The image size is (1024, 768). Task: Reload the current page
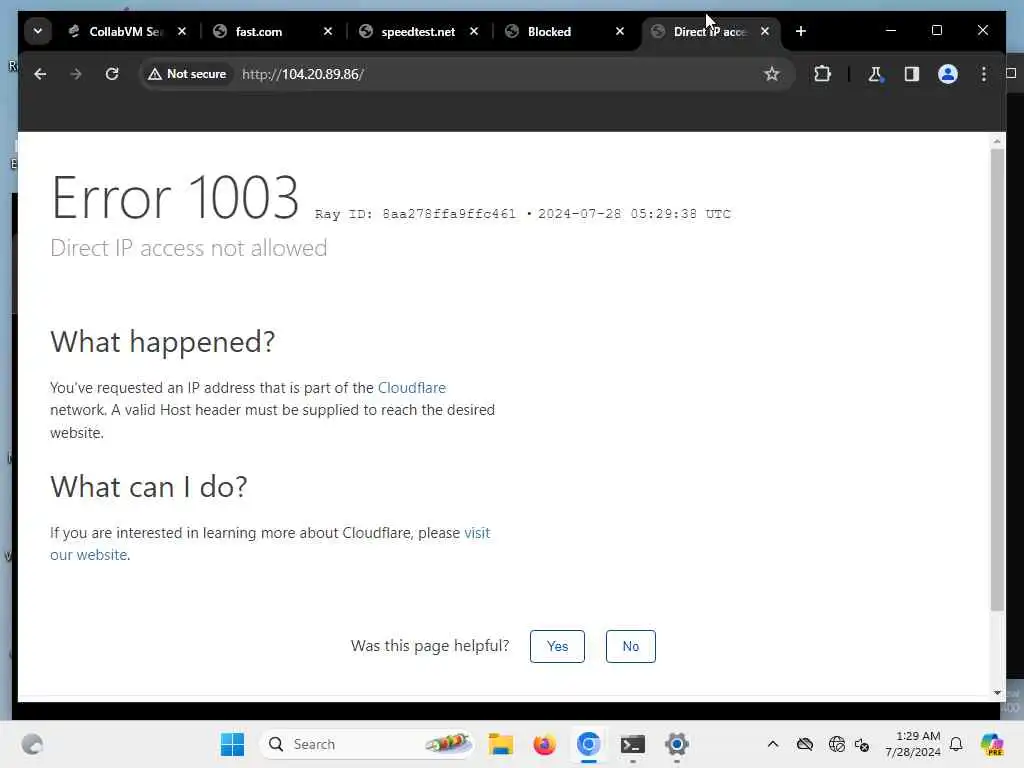tap(112, 74)
